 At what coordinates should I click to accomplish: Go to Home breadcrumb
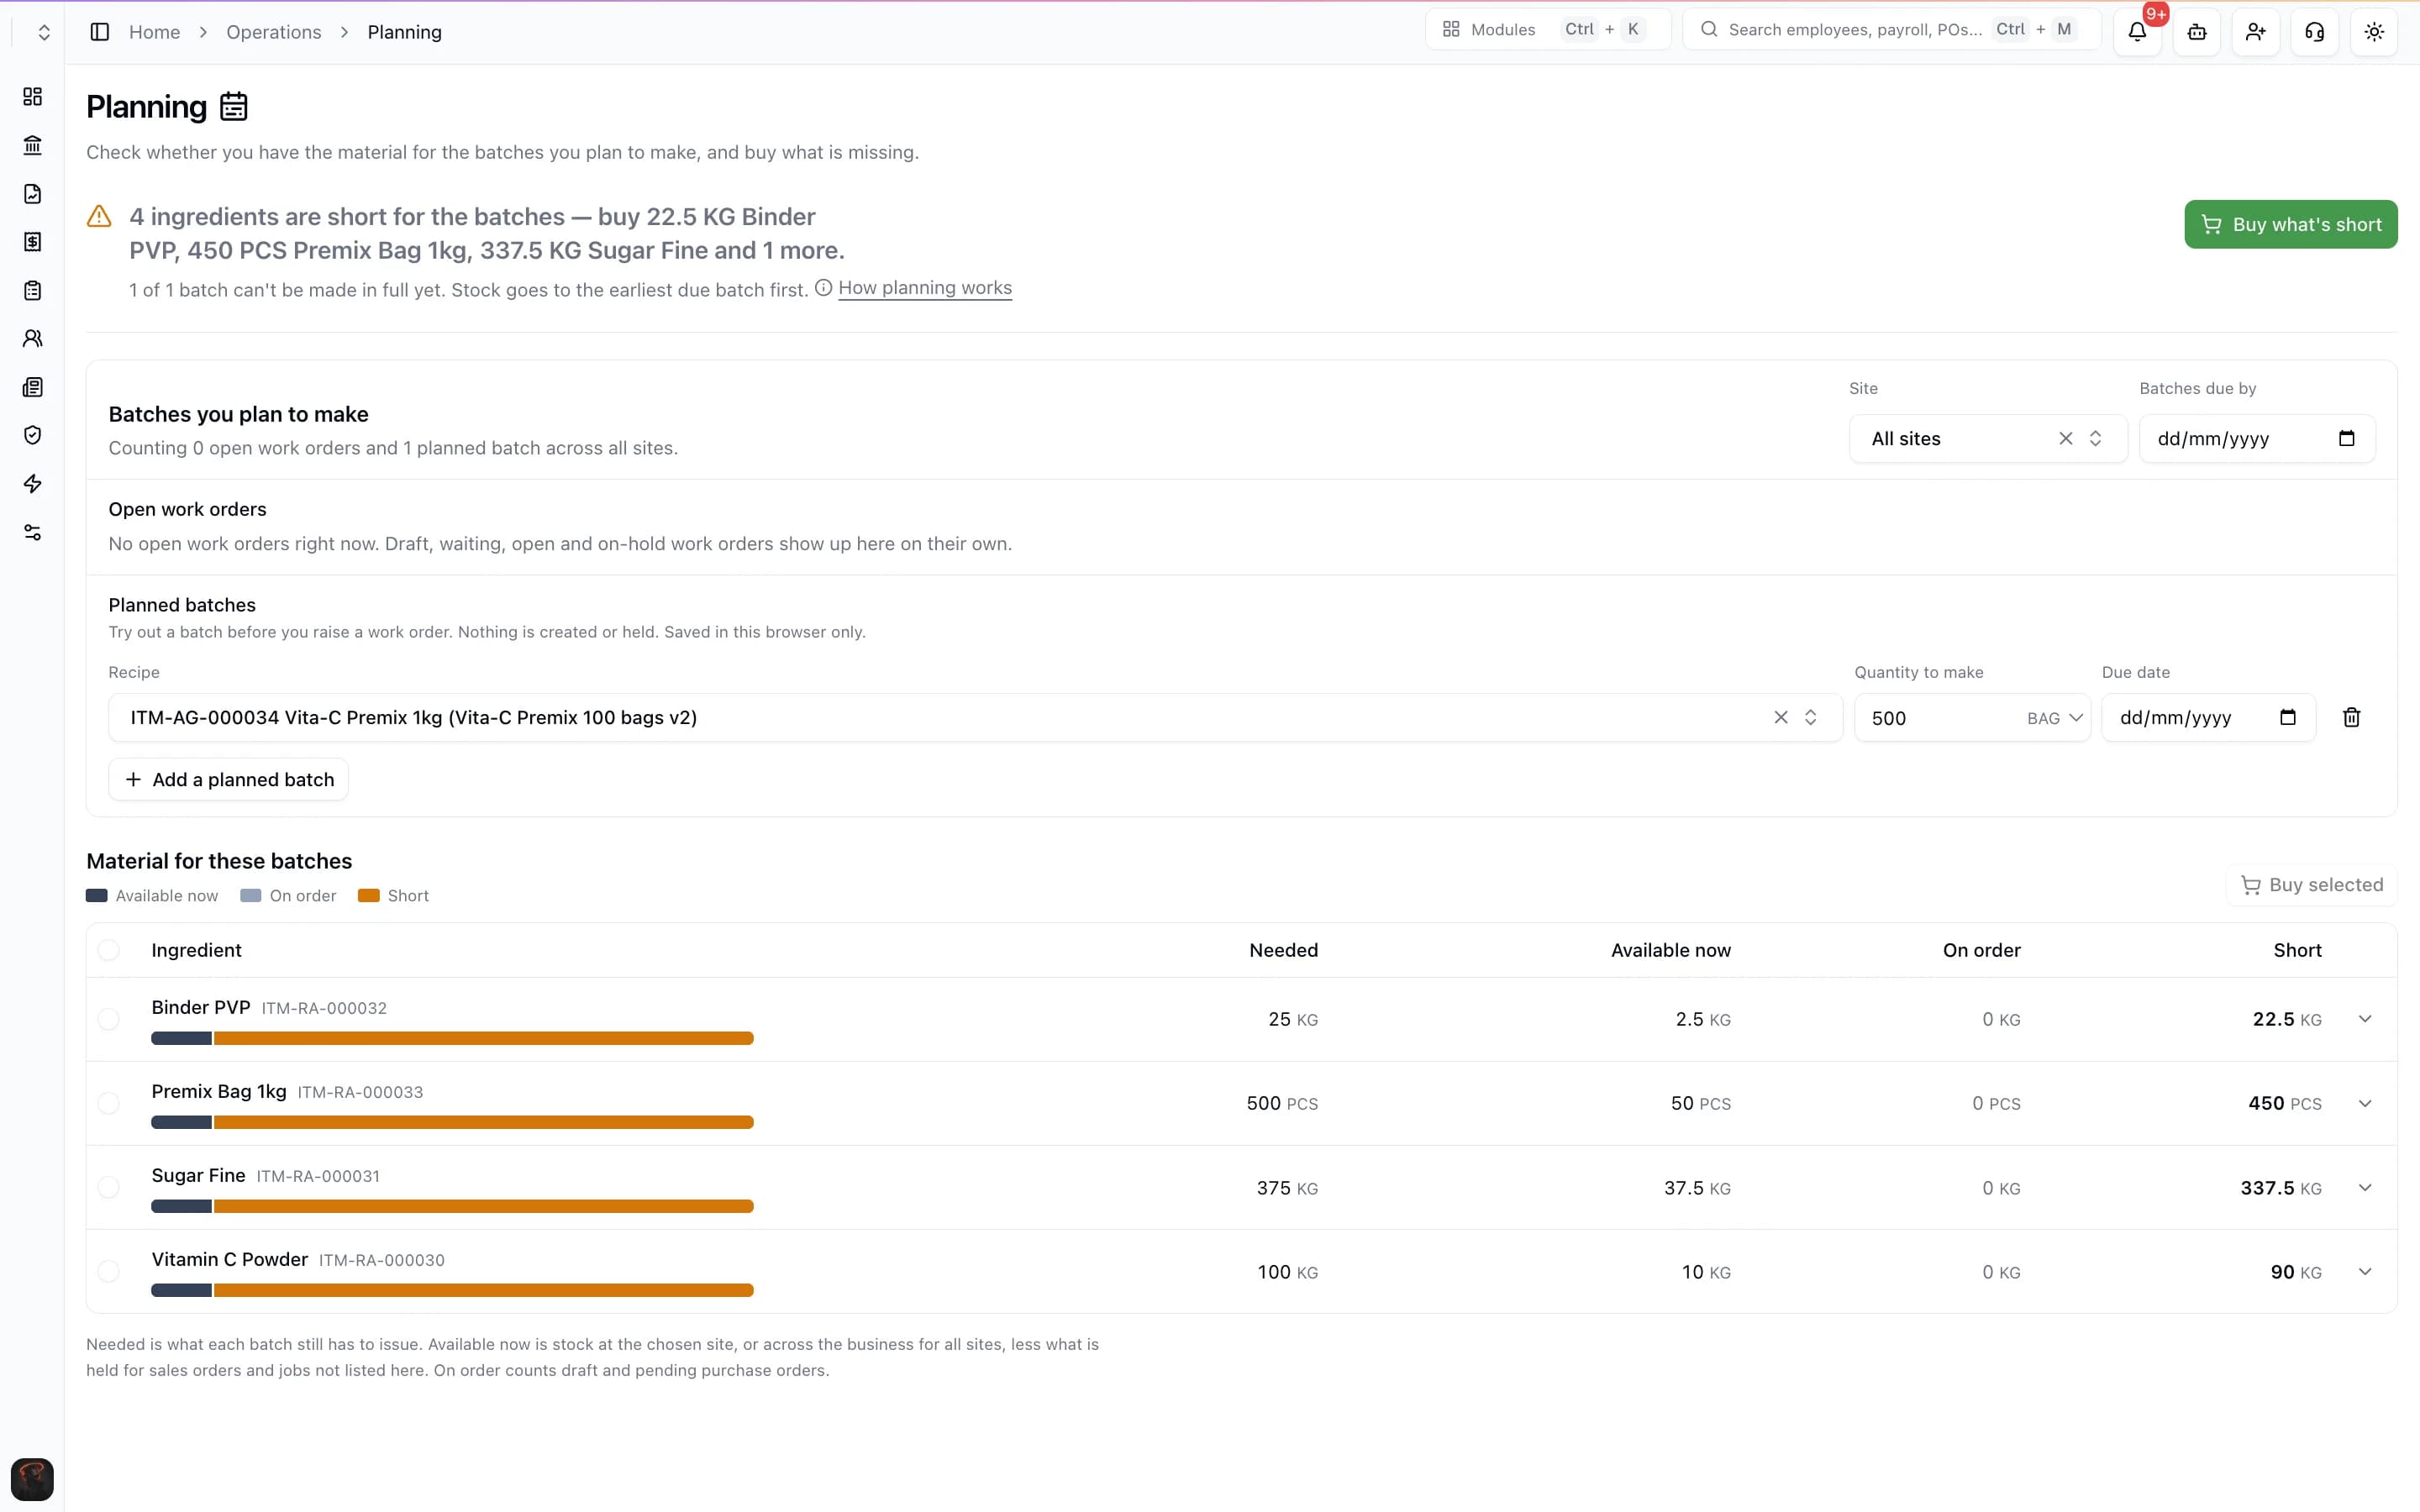pos(154,32)
